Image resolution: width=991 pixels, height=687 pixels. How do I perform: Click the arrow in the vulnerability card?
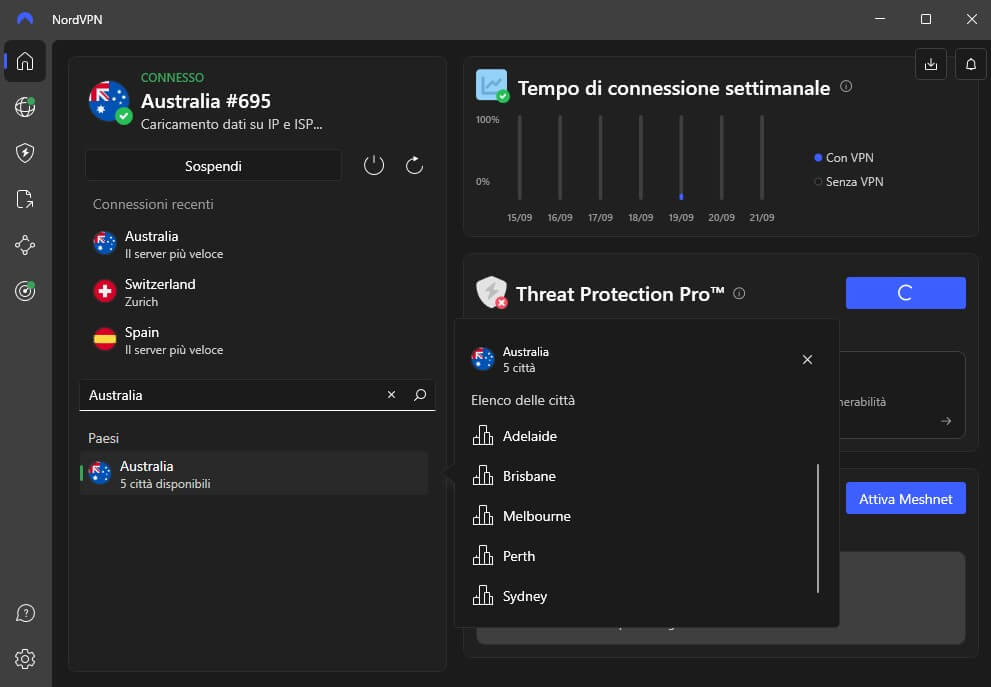(x=945, y=421)
